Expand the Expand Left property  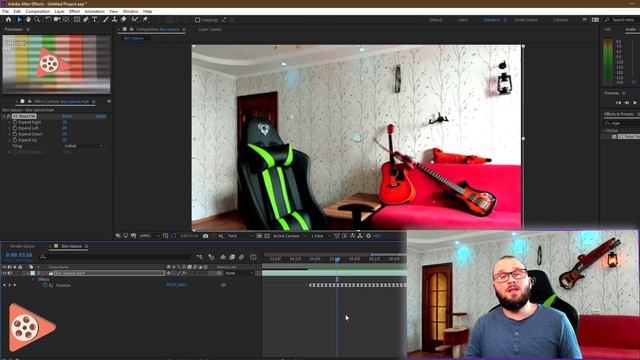9,128
